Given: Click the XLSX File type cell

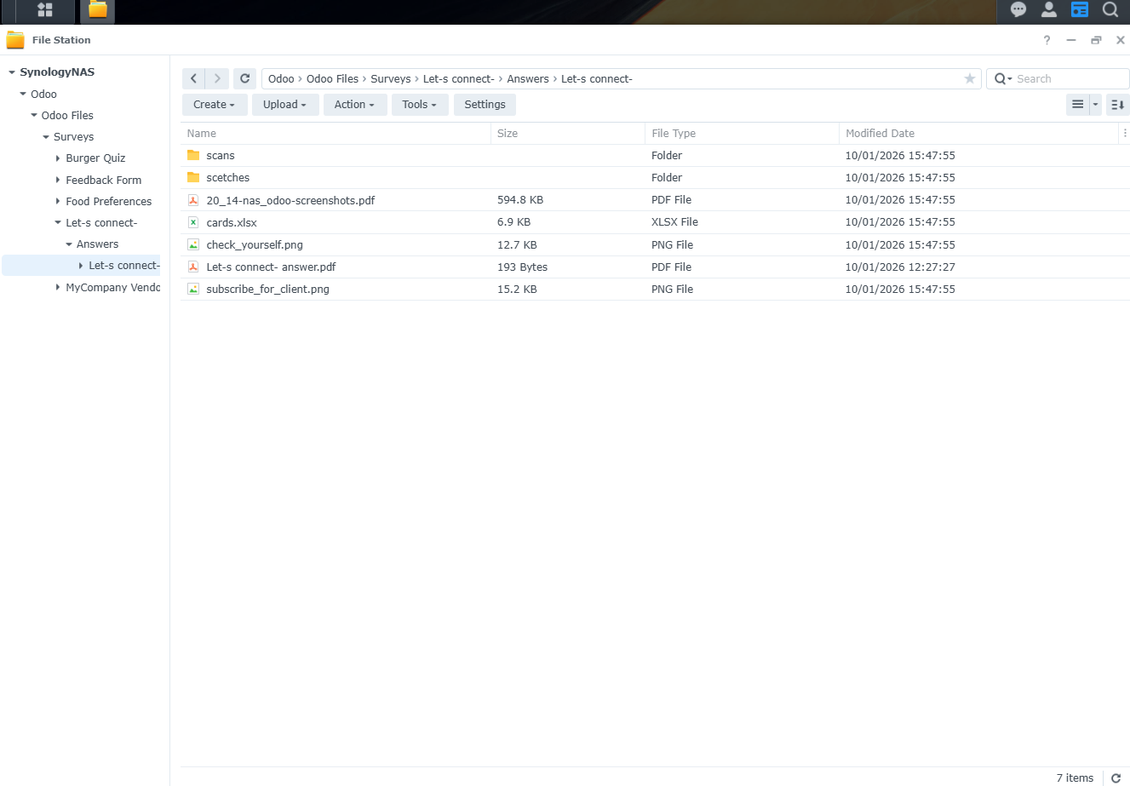Looking at the screenshot, I should pyautogui.click(x=675, y=222).
